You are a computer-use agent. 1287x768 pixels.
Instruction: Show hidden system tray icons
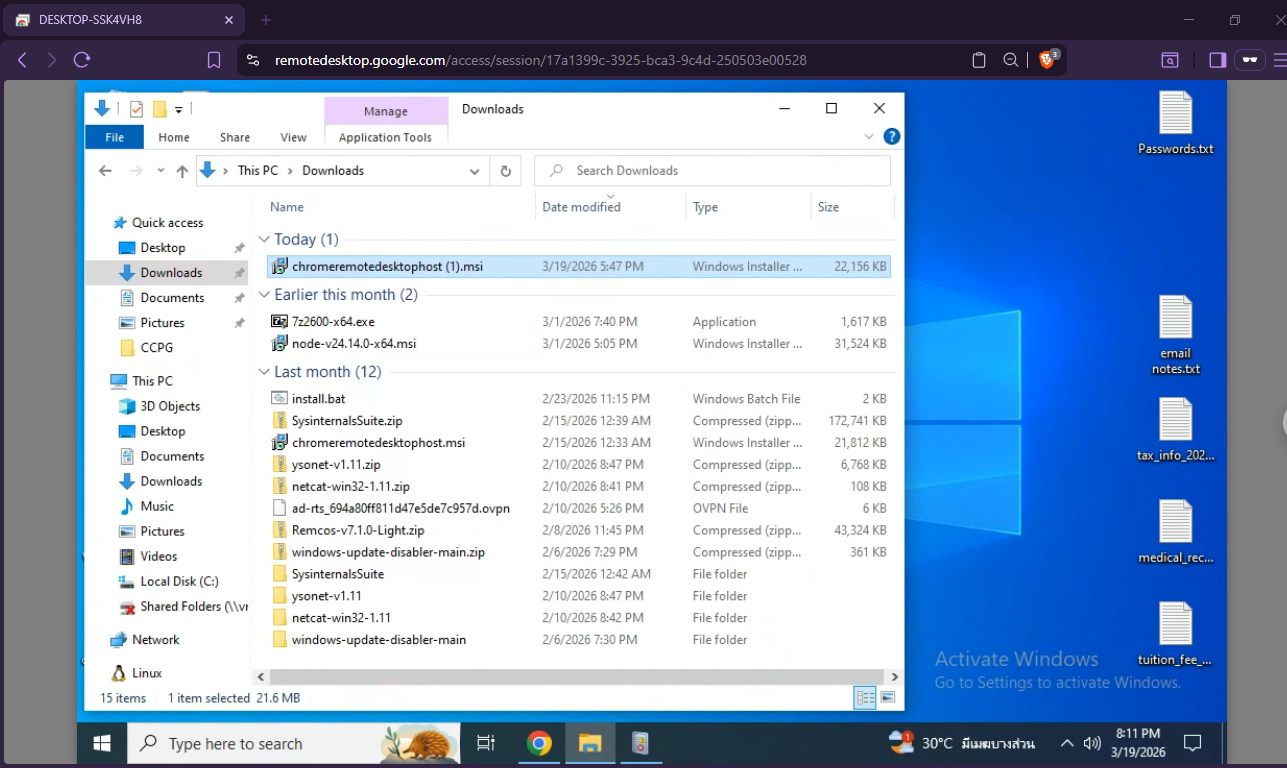pyautogui.click(x=1067, y=743)
